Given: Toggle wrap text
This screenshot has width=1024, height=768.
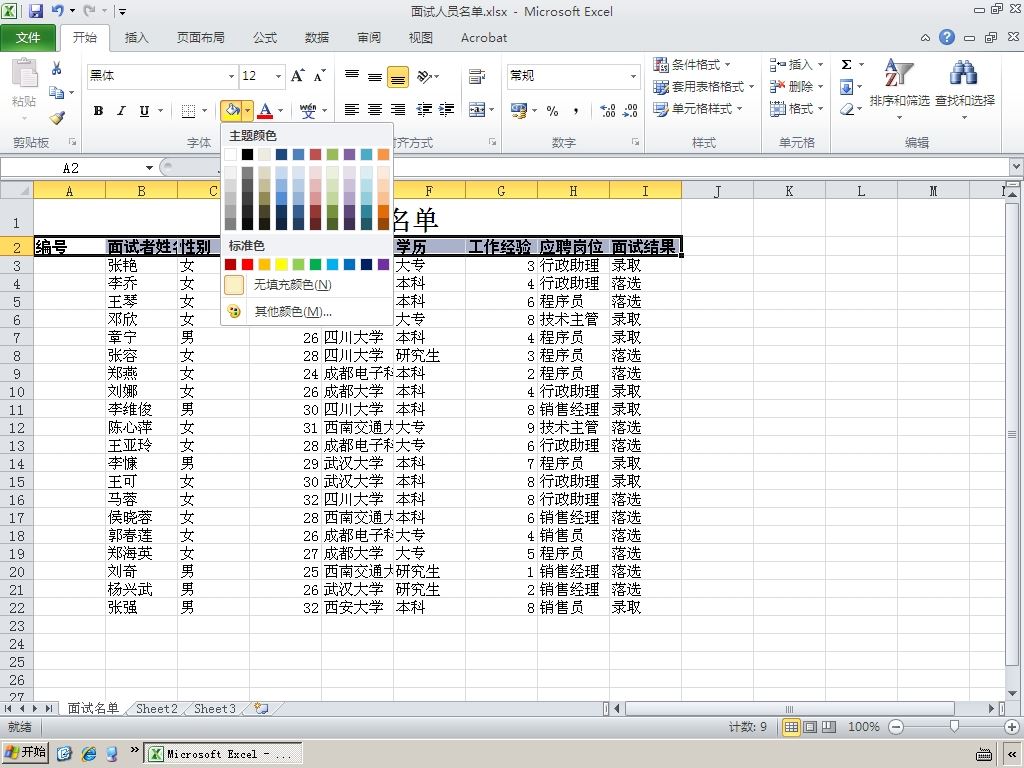Looking at the screenshot, I should pos(477,76).
